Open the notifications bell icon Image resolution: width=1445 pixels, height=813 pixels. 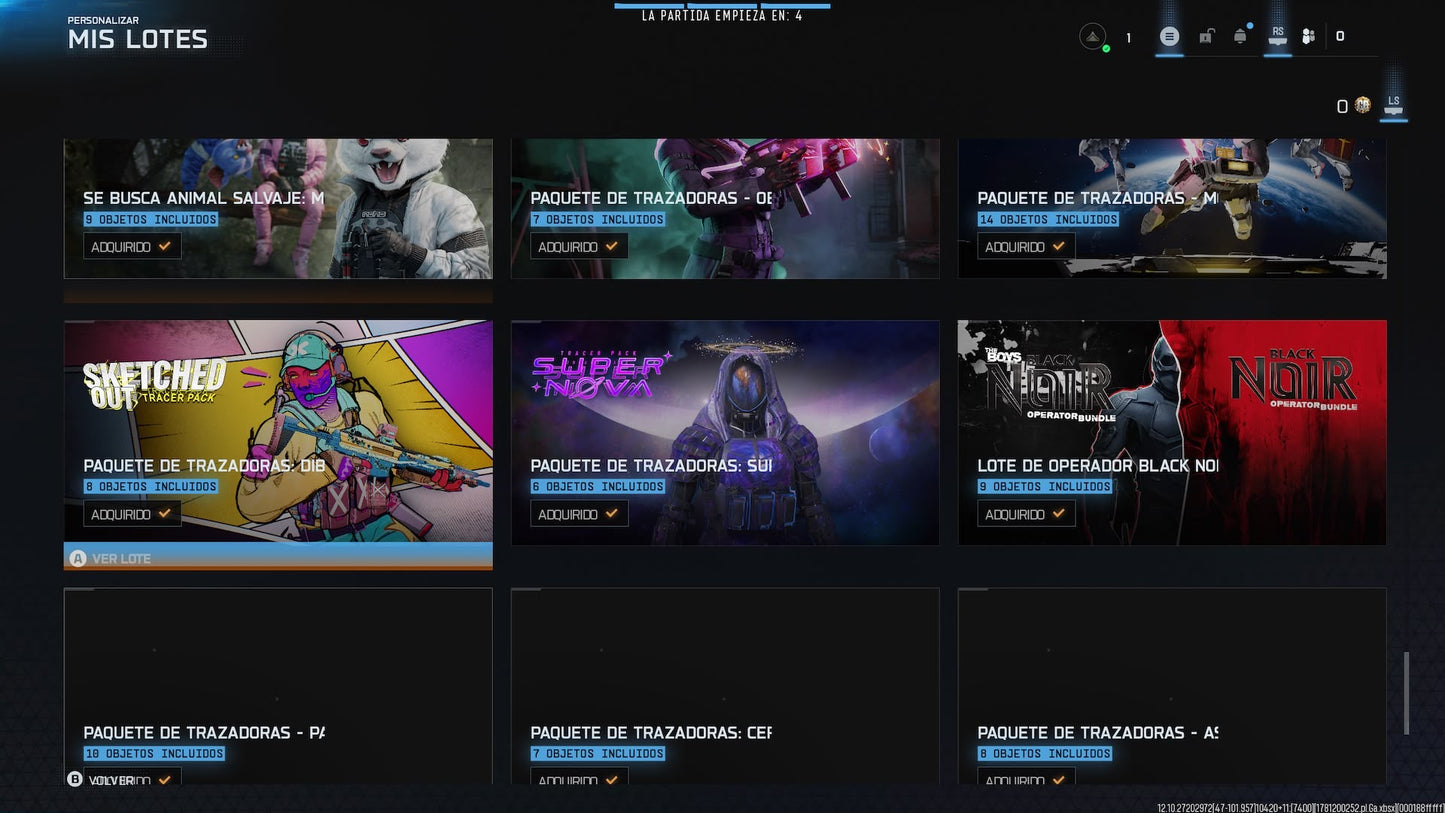click(x=1240, y=36)
